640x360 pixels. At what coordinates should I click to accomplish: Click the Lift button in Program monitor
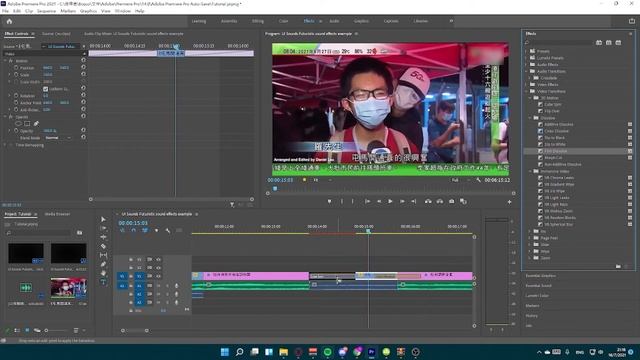[428, 201]
